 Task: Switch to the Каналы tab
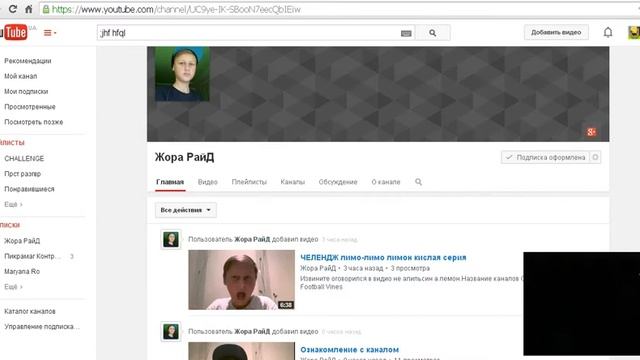pyautogui.click(x=293, y=182)
